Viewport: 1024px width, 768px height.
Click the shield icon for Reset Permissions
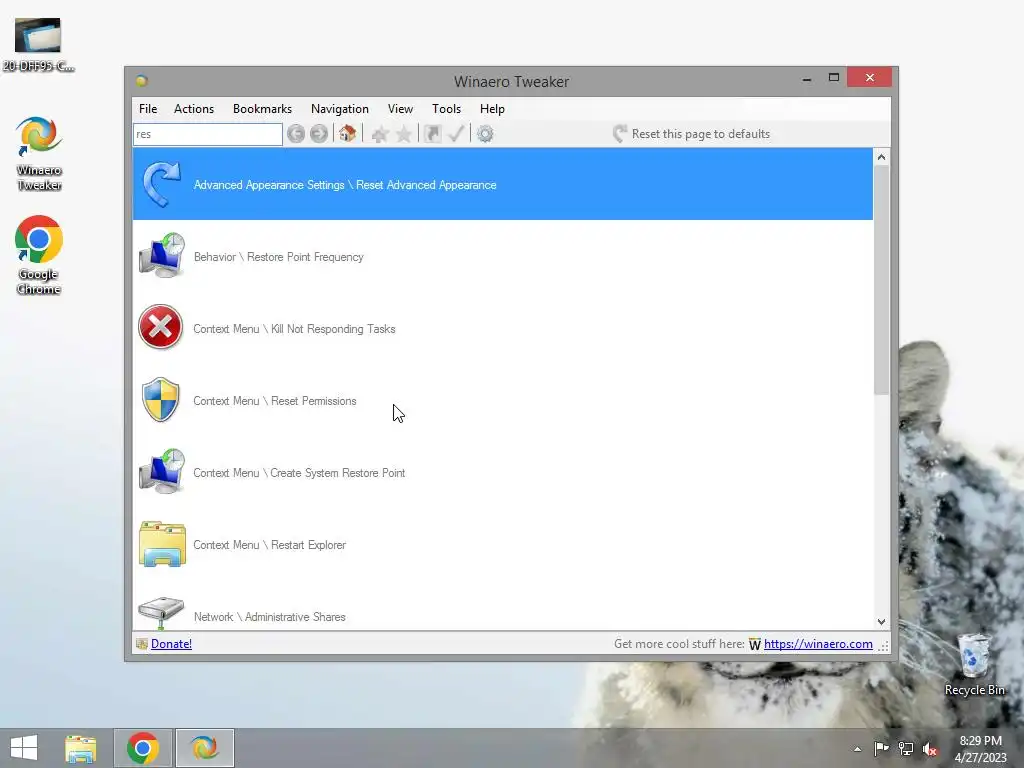(161, 400)
